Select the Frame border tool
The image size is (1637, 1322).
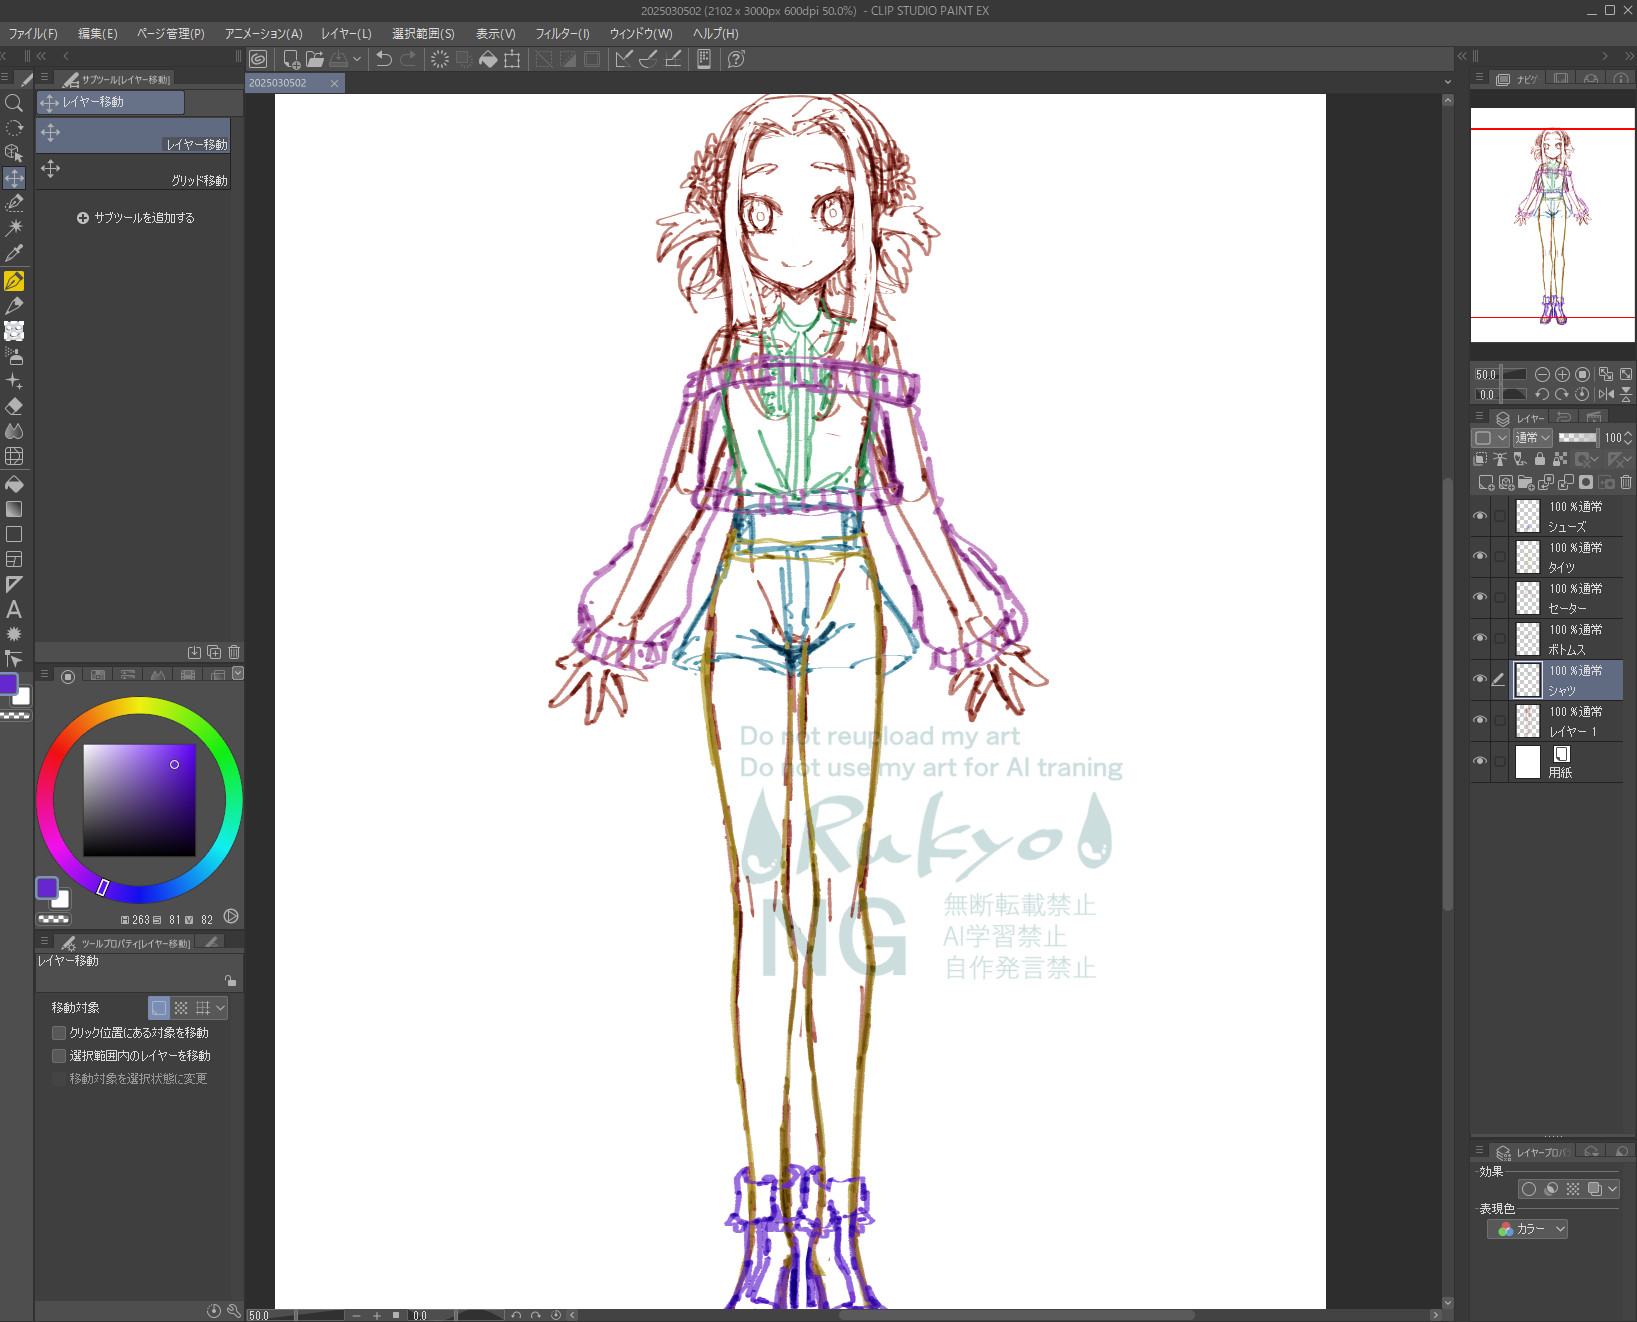pos(14,559)
